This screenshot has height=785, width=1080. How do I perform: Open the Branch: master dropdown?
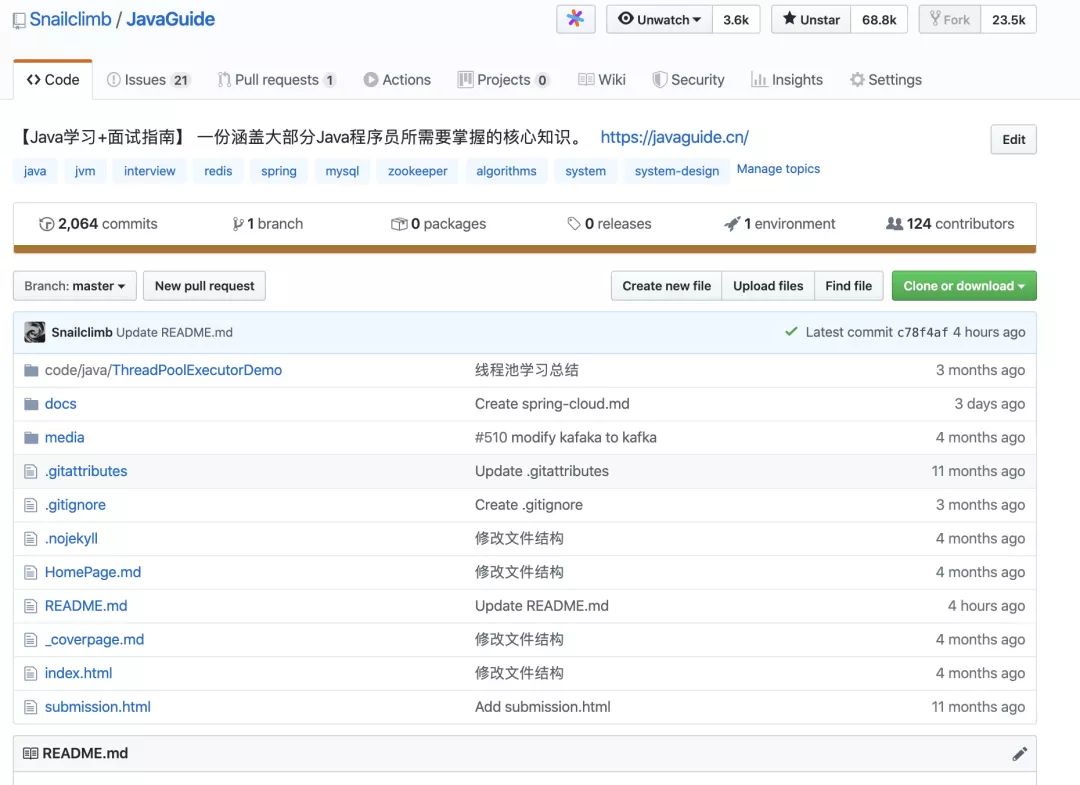74,286
